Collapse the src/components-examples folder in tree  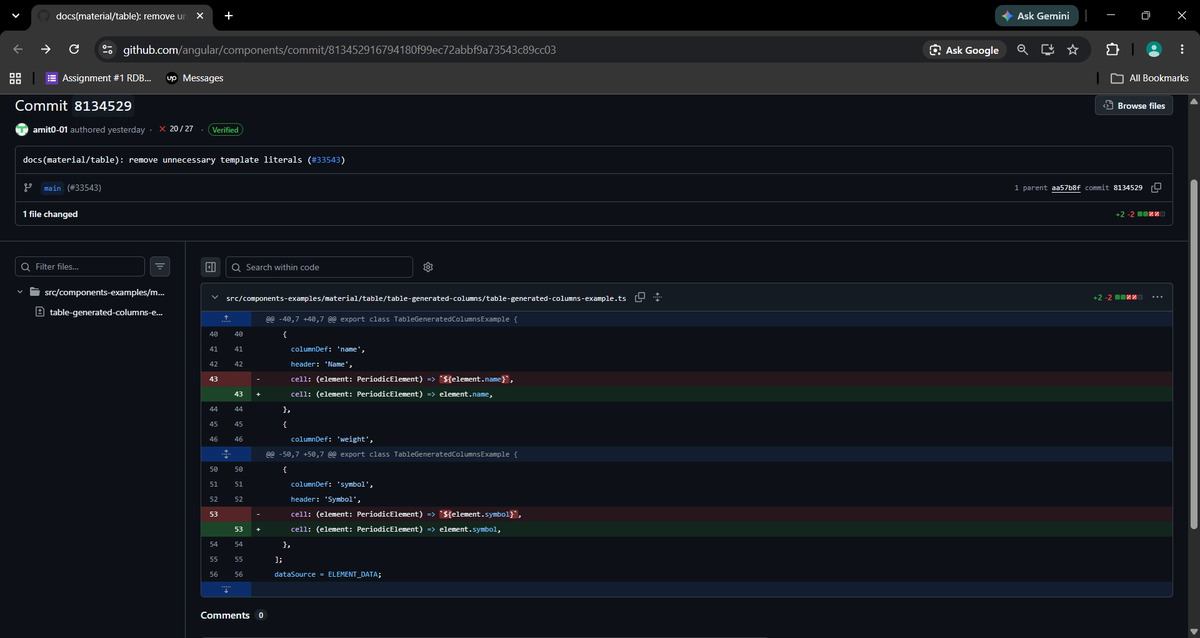point(20,292)
